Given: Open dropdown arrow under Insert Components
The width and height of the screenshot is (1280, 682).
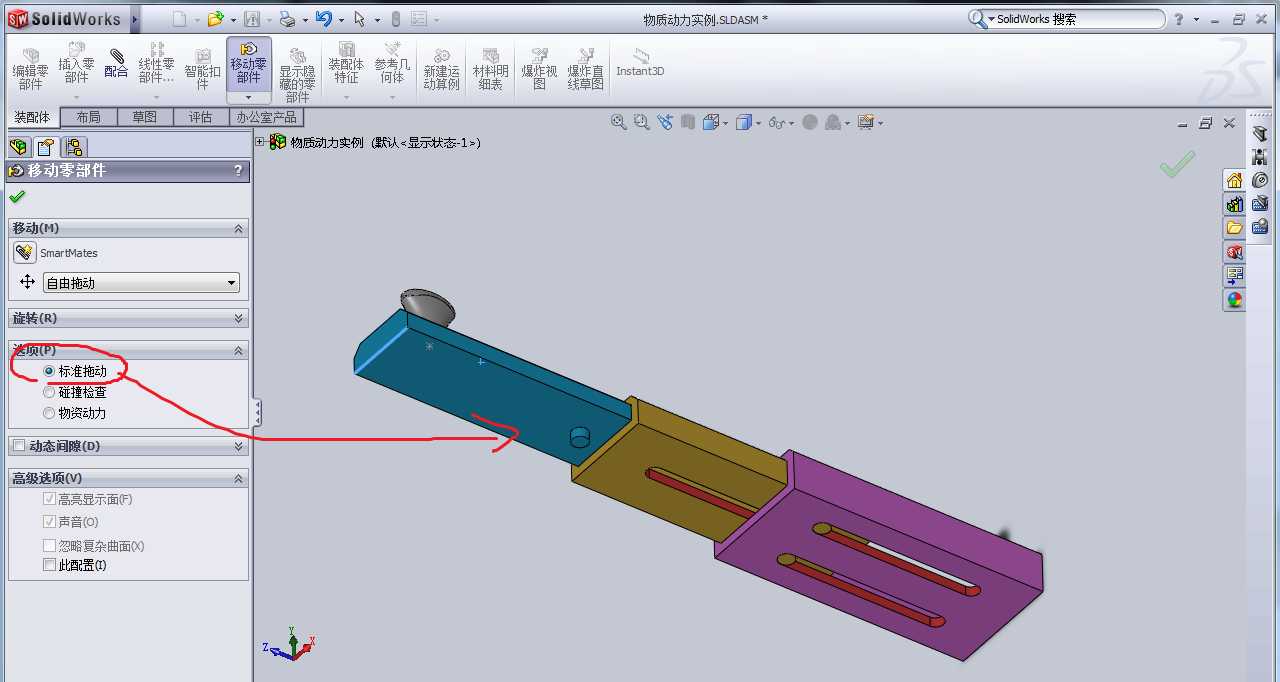Looking at the screenshot, I should click(76, 97).
